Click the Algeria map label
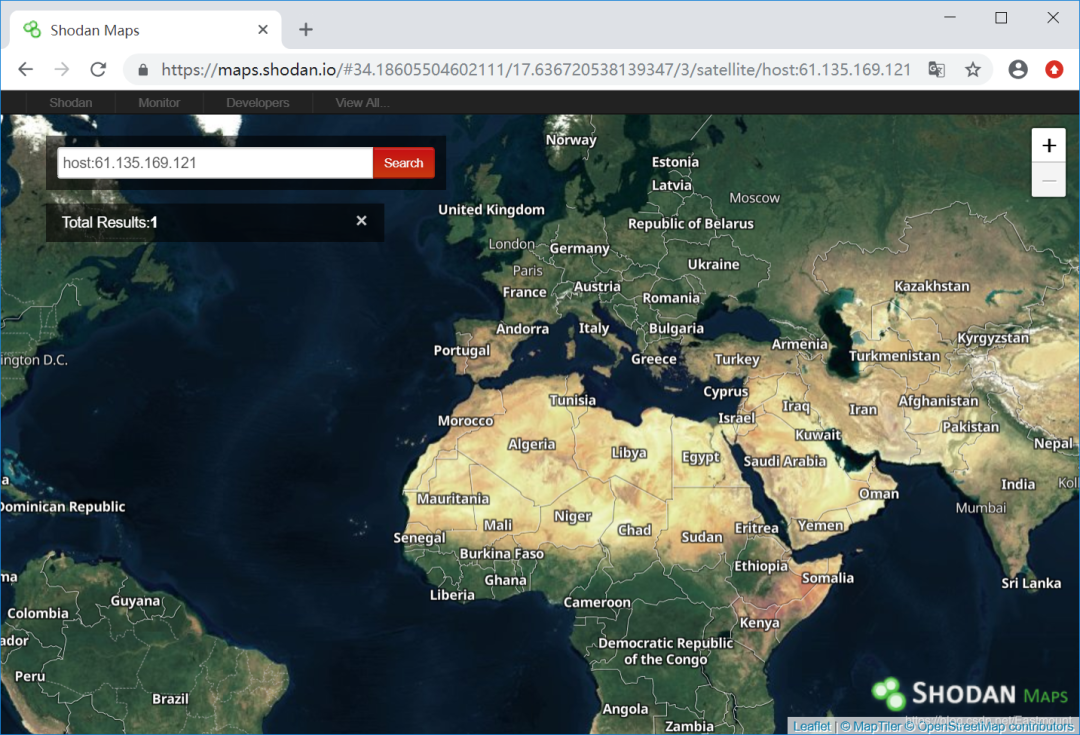This screenshot has height=735, width=1080. click(532, 444)
